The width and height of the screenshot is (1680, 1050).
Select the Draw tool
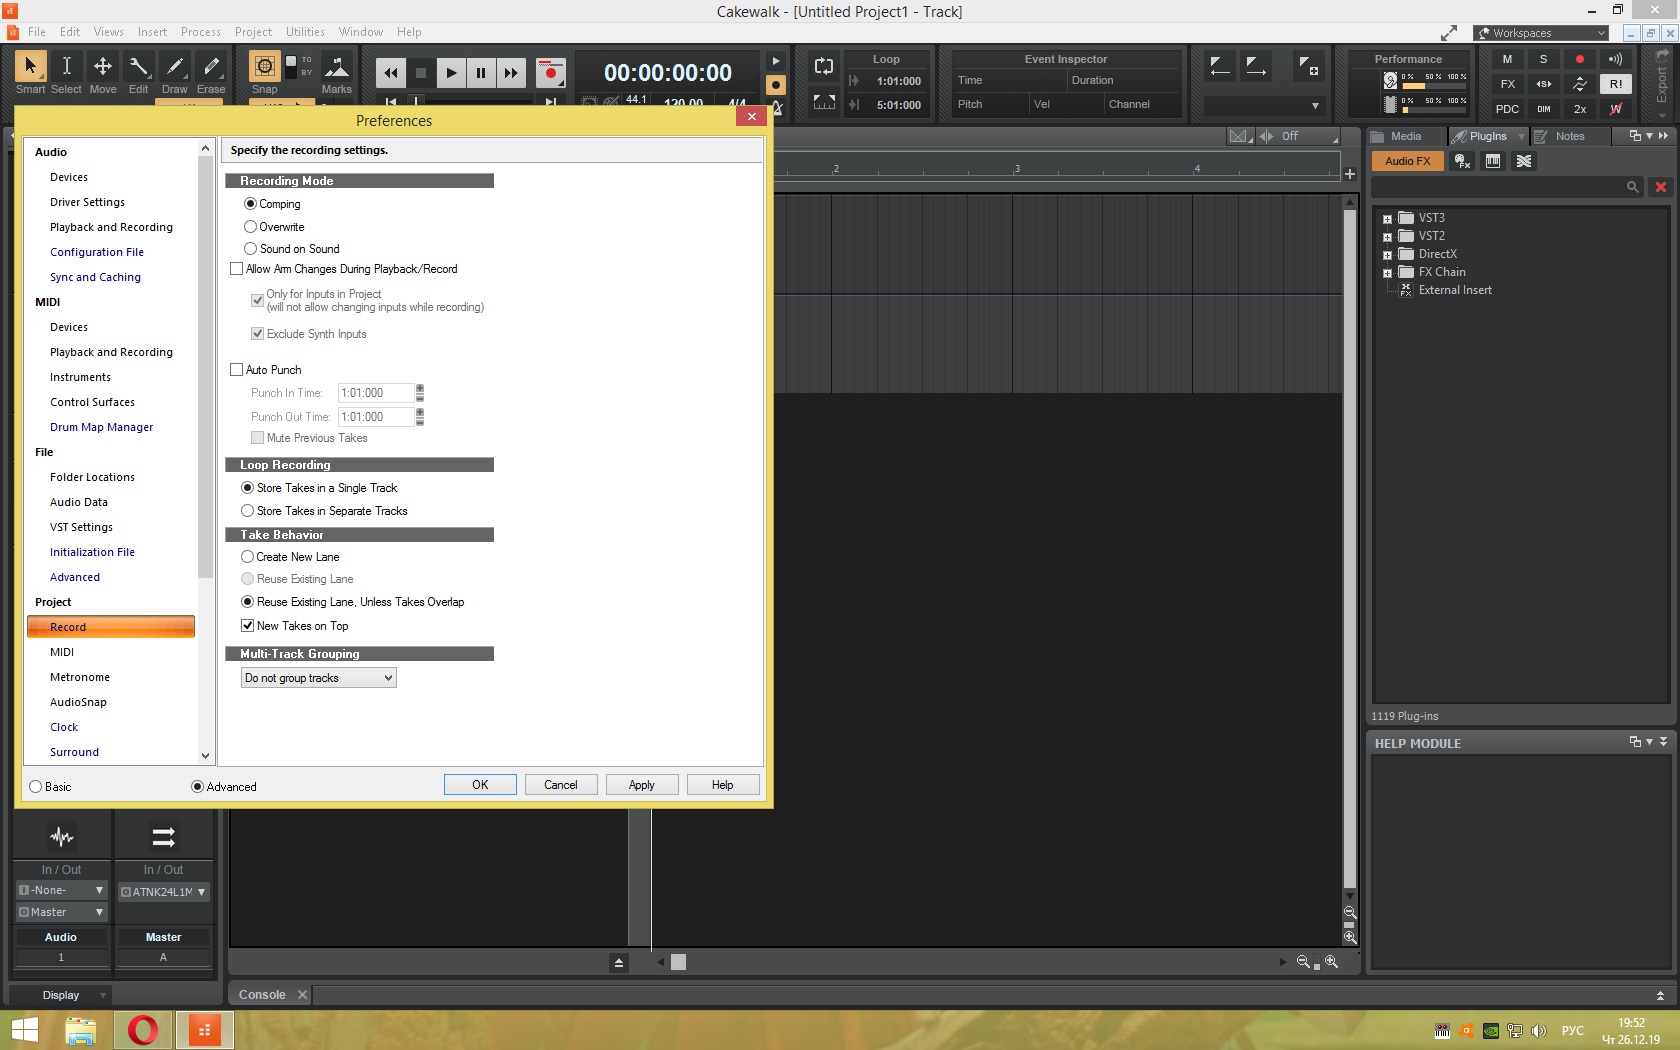[x=175, y=72]
